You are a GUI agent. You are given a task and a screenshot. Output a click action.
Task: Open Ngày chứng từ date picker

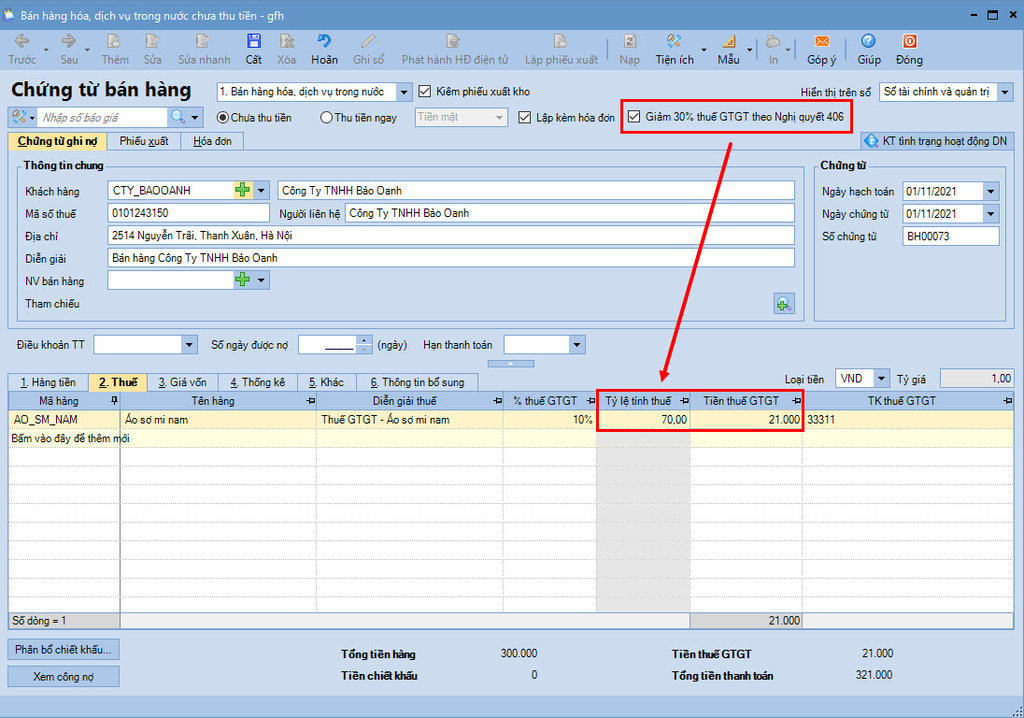coord(991,214)
